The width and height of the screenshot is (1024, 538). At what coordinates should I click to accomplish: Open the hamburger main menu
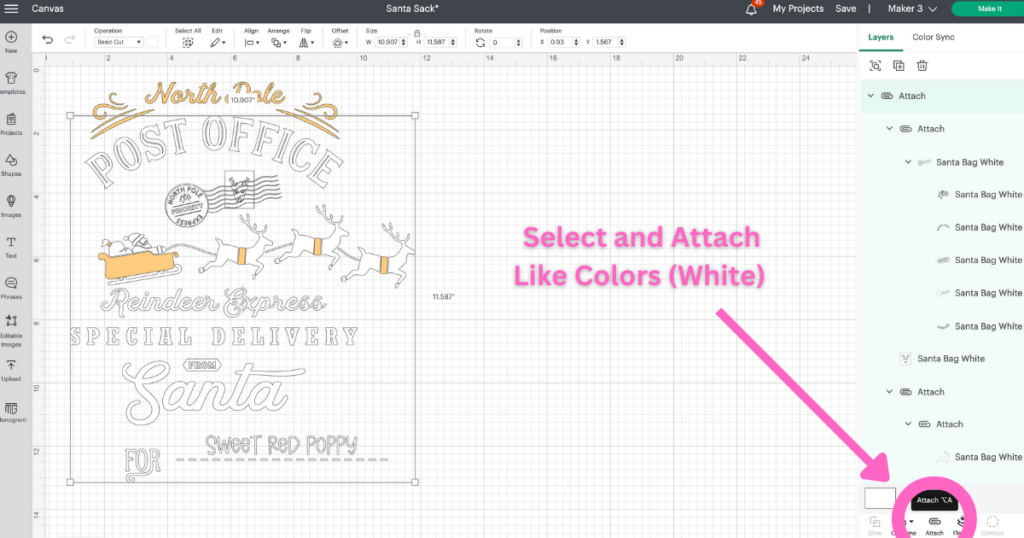point(11,8)
